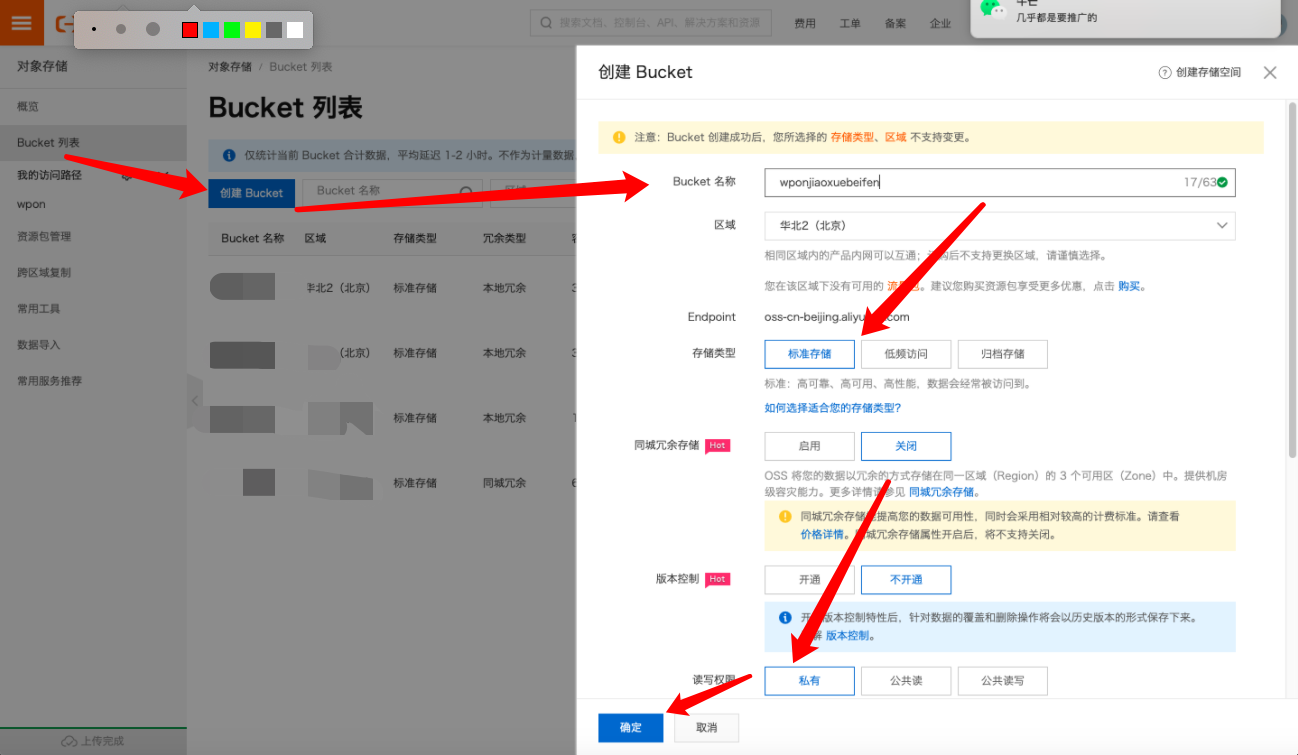This screenshot has height=755, width=1298.
Task: Click the search magnifier icon in top bar
Action: pyautogui.click(x=546, y=22)
